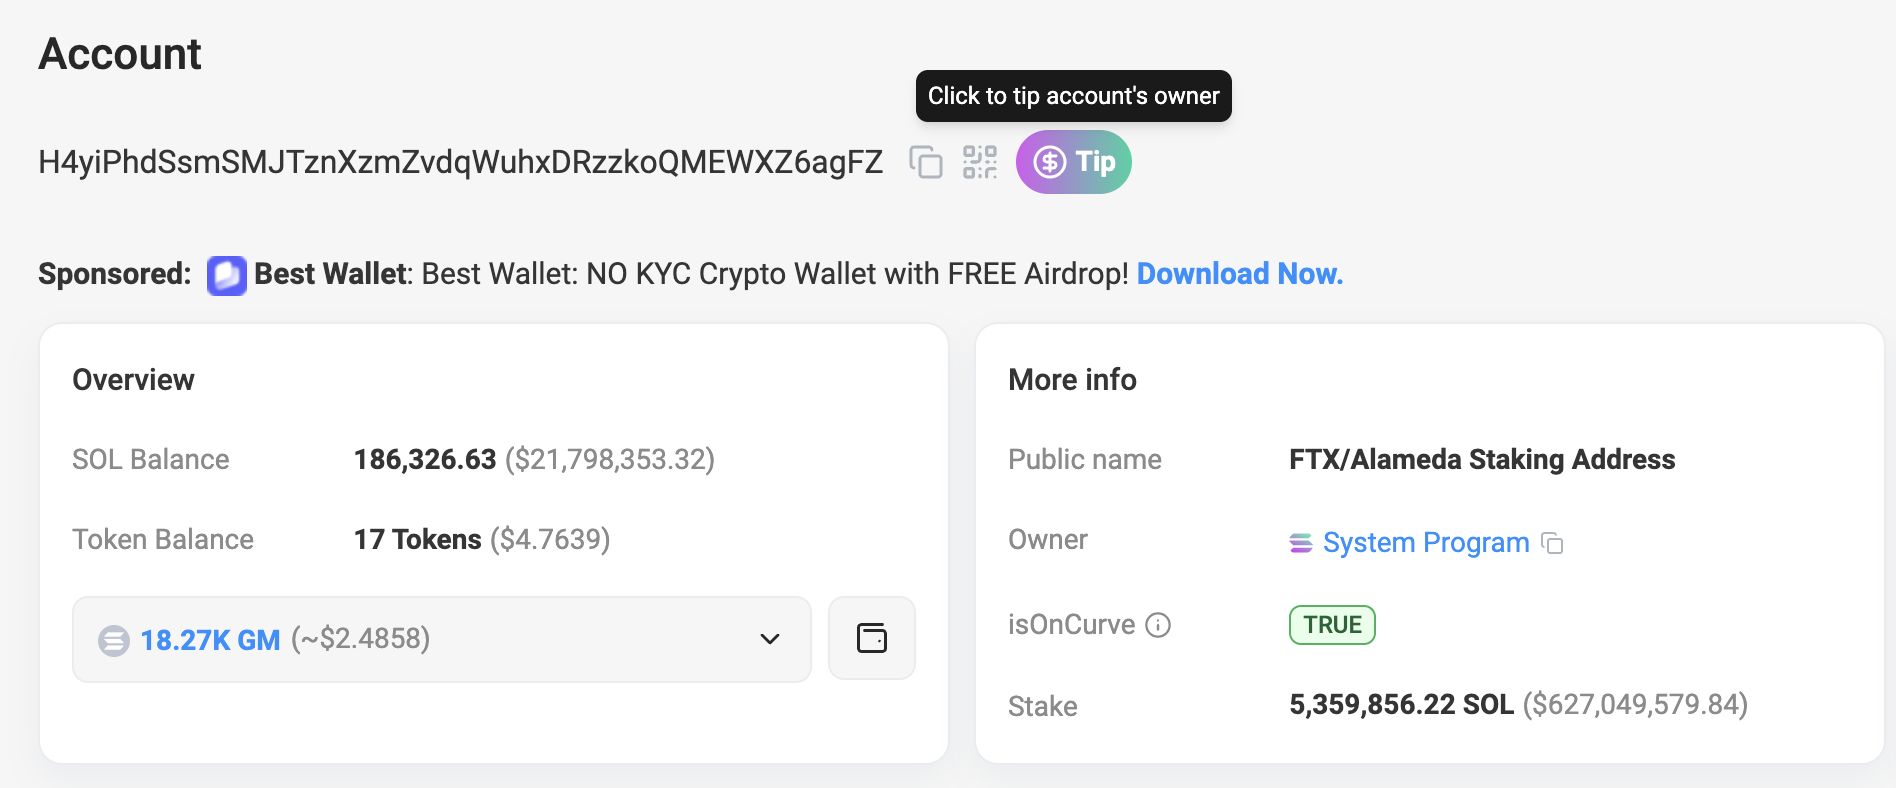Click the Best Wallet sponsor logo
The image size is (1896, 788).
(x=226, y=275)
